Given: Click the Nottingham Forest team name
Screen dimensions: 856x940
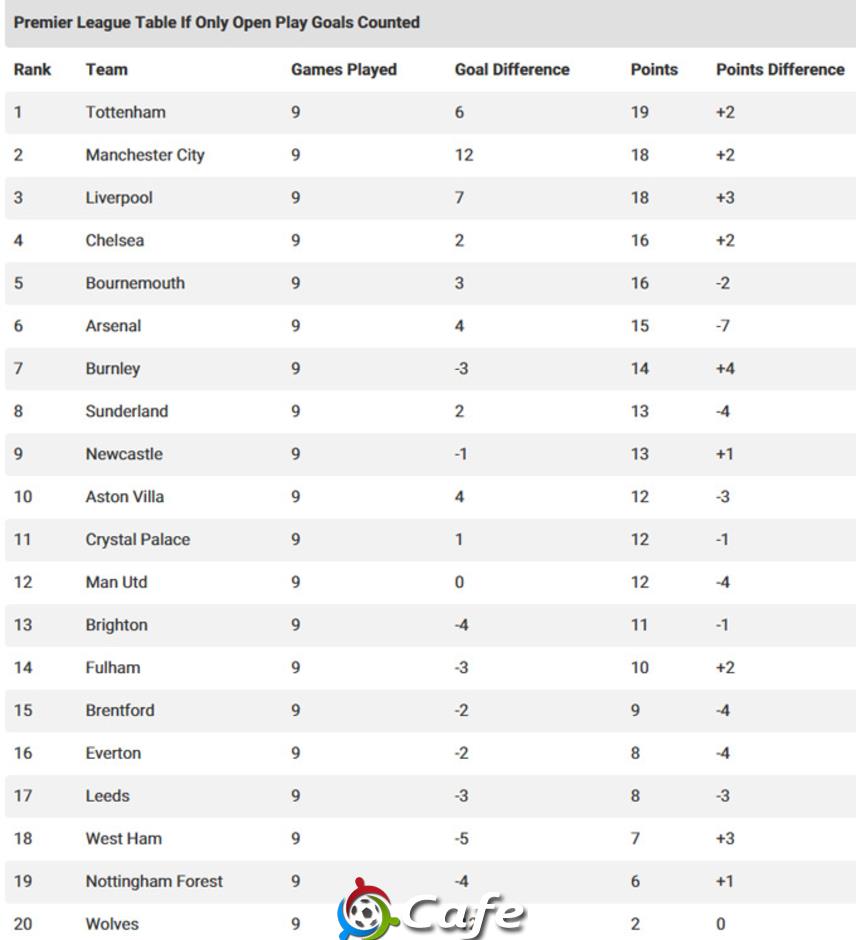Looking at the screenshot, I should [x=154, y=881].
